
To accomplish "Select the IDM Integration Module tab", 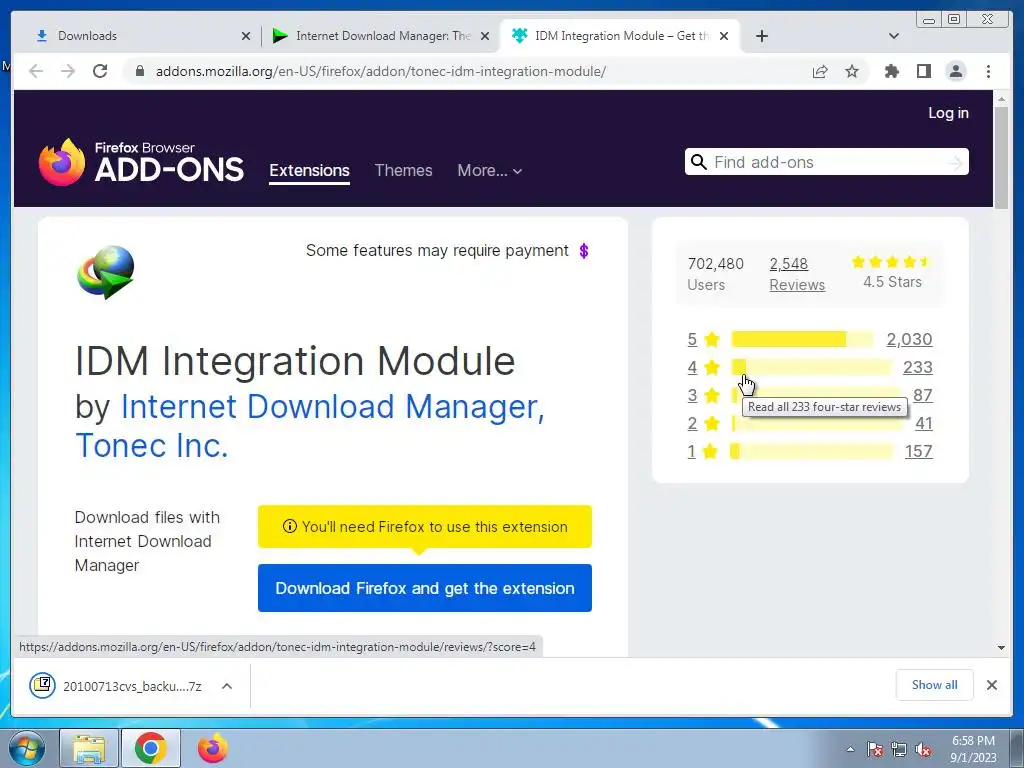I will point(619,36).
